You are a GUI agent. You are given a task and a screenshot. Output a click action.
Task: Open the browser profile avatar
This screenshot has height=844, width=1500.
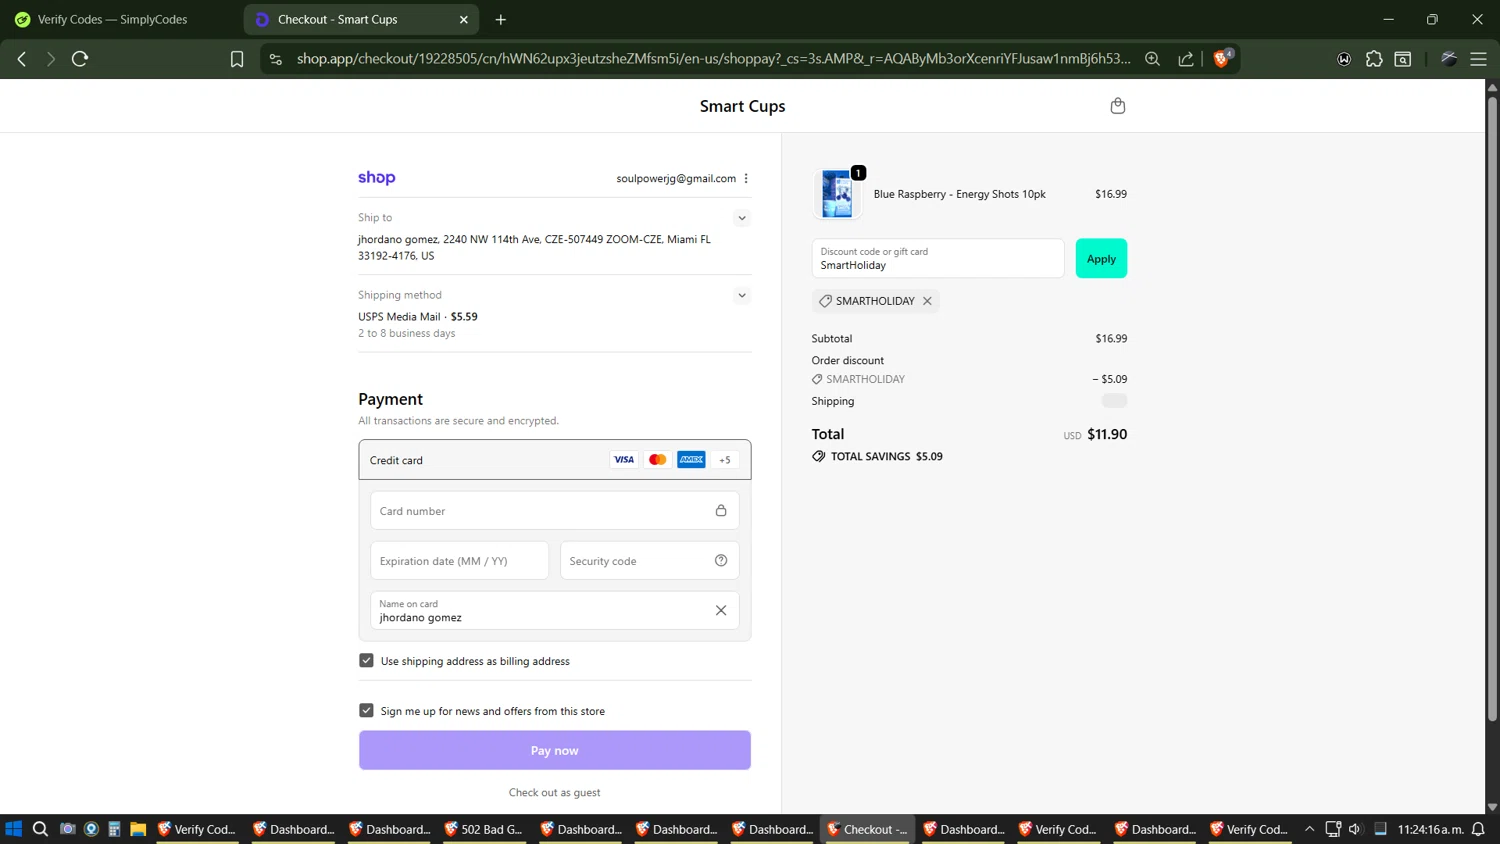click(x=1449, y=59)
